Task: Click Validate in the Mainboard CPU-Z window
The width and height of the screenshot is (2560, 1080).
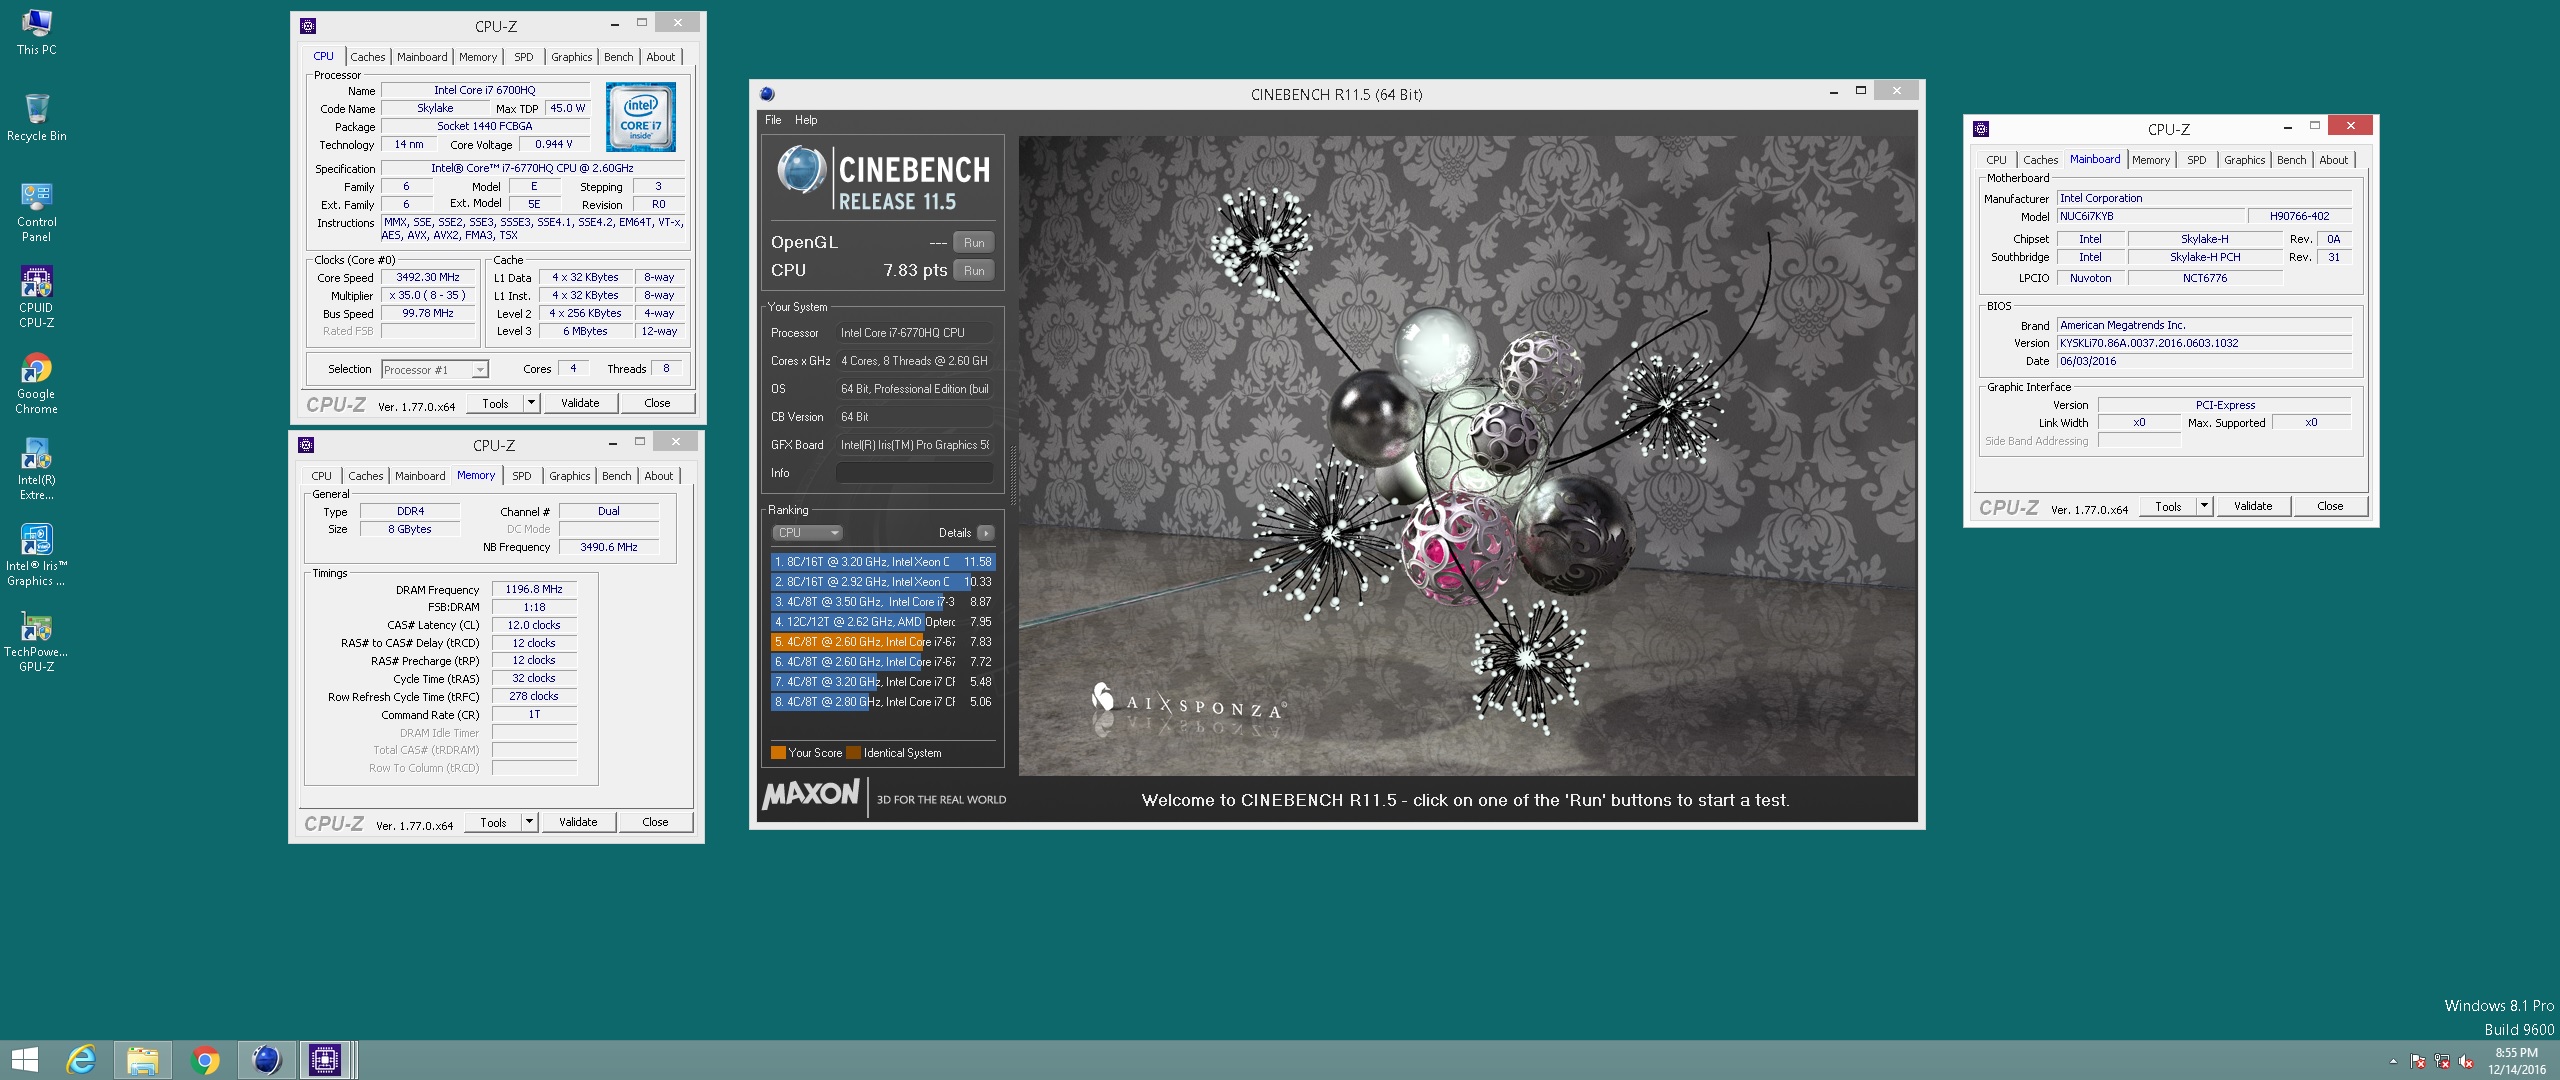Action: (2252, 506)
